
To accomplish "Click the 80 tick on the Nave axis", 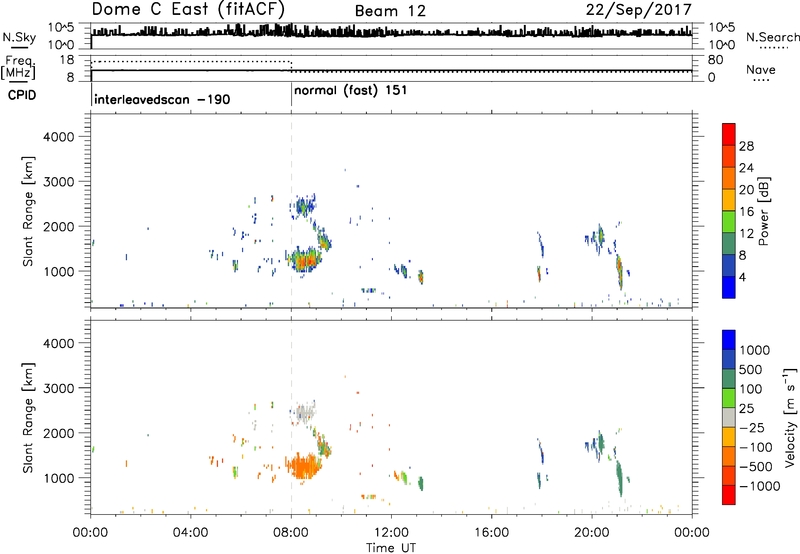I will 716,60.
